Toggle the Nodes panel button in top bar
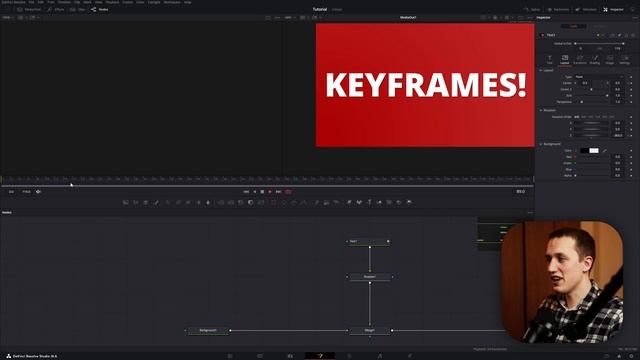 tap(100, 9)
